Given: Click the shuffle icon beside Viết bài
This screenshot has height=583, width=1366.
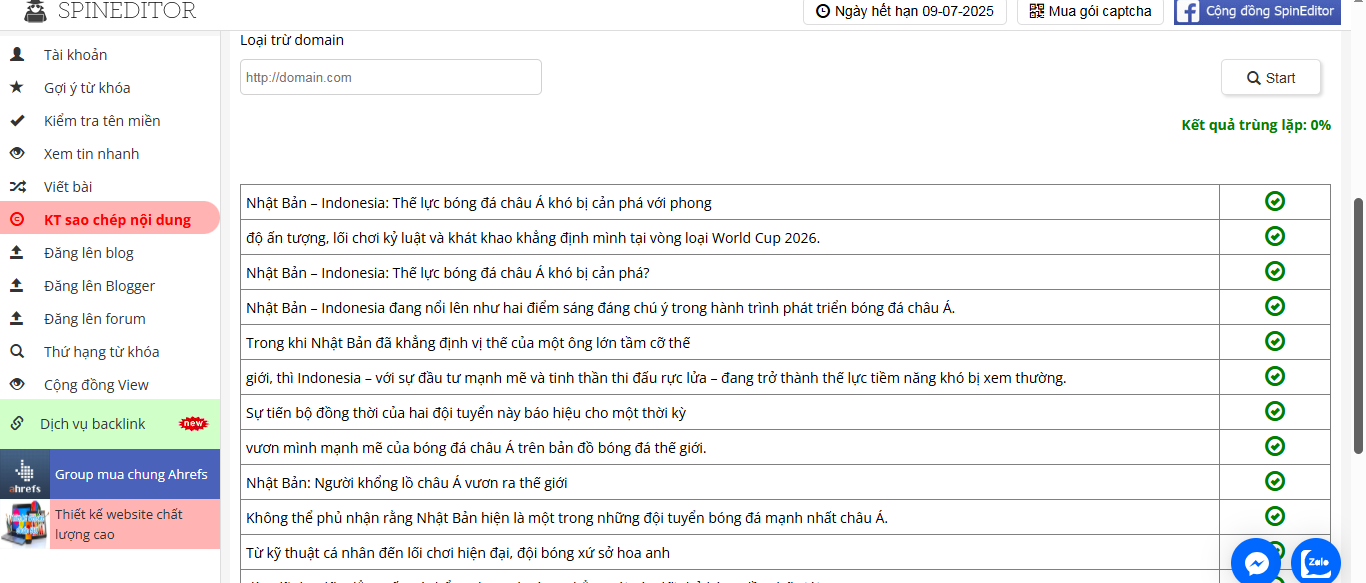Looking at the screenshot, I should [17, 187].
